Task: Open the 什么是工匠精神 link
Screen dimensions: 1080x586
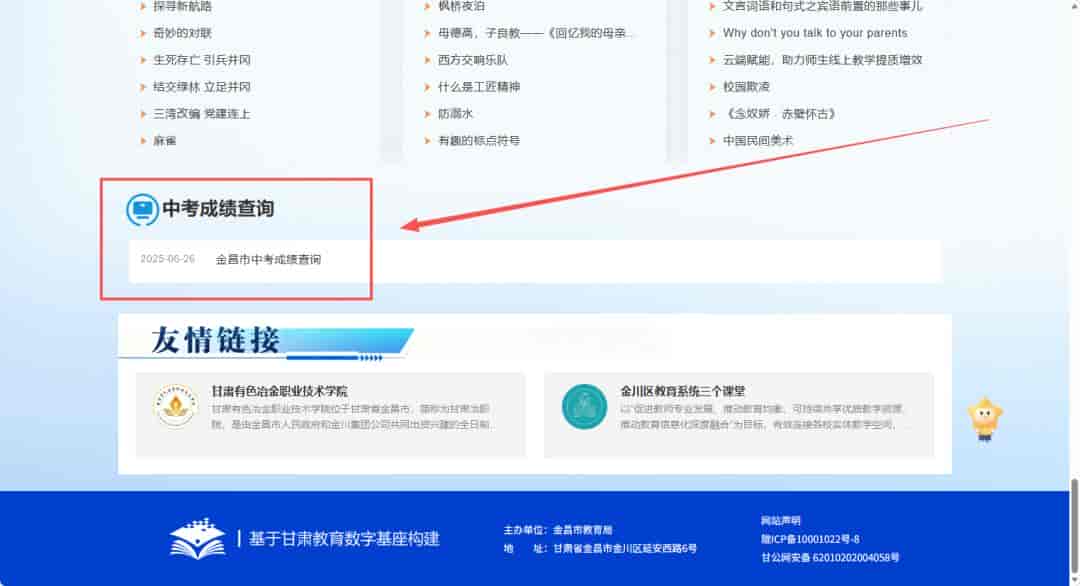Action: coord(479,87)
